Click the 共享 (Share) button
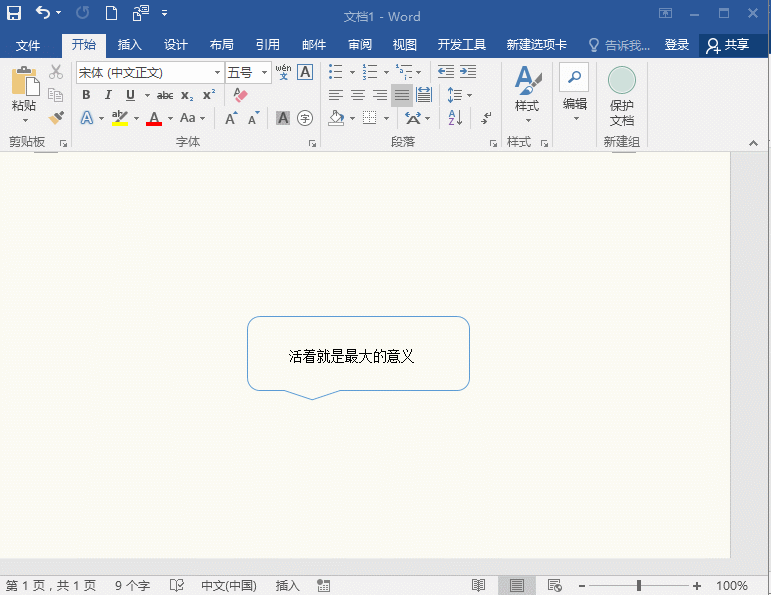The image size is (771, 595). point(728,45)
